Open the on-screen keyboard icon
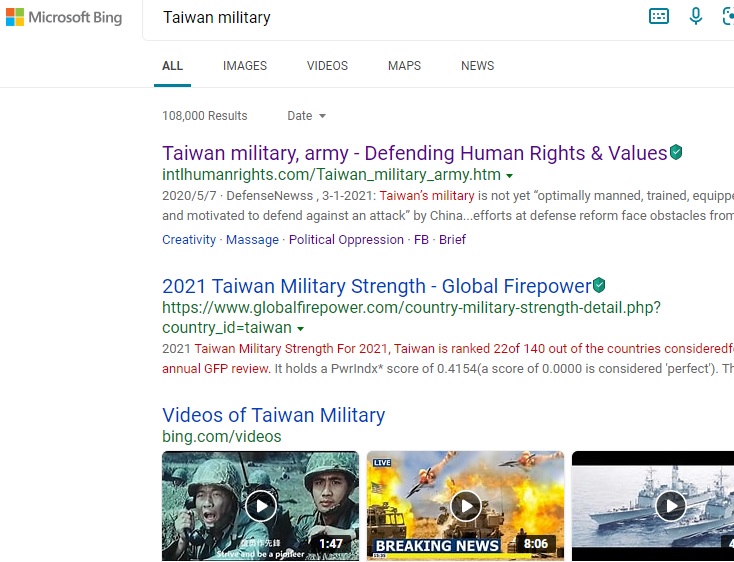This screenshot has width=734, height=562. [x=659, y=16]
